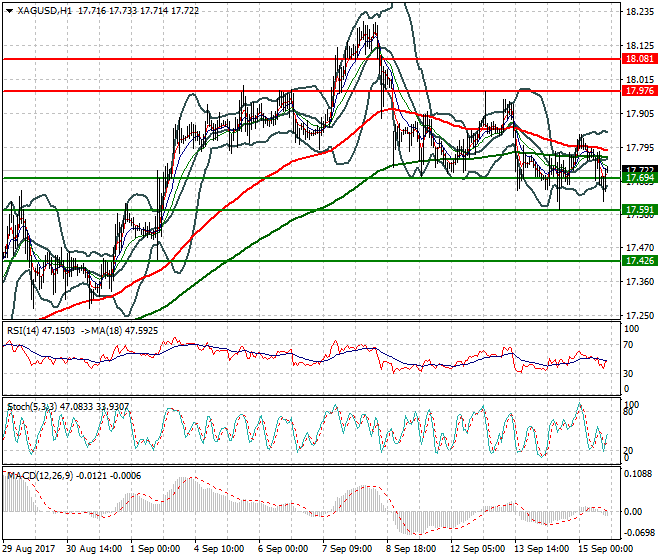The image size is (660, 560).
Task: Select the RSI 70 level label
Action: point(628,345)
